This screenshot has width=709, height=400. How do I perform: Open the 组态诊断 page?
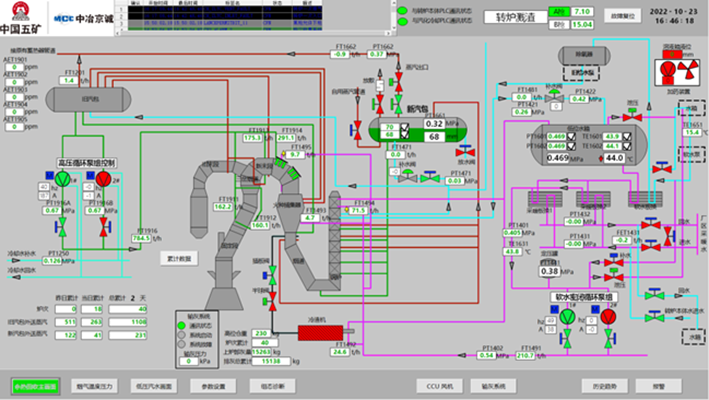coord(273,386)
